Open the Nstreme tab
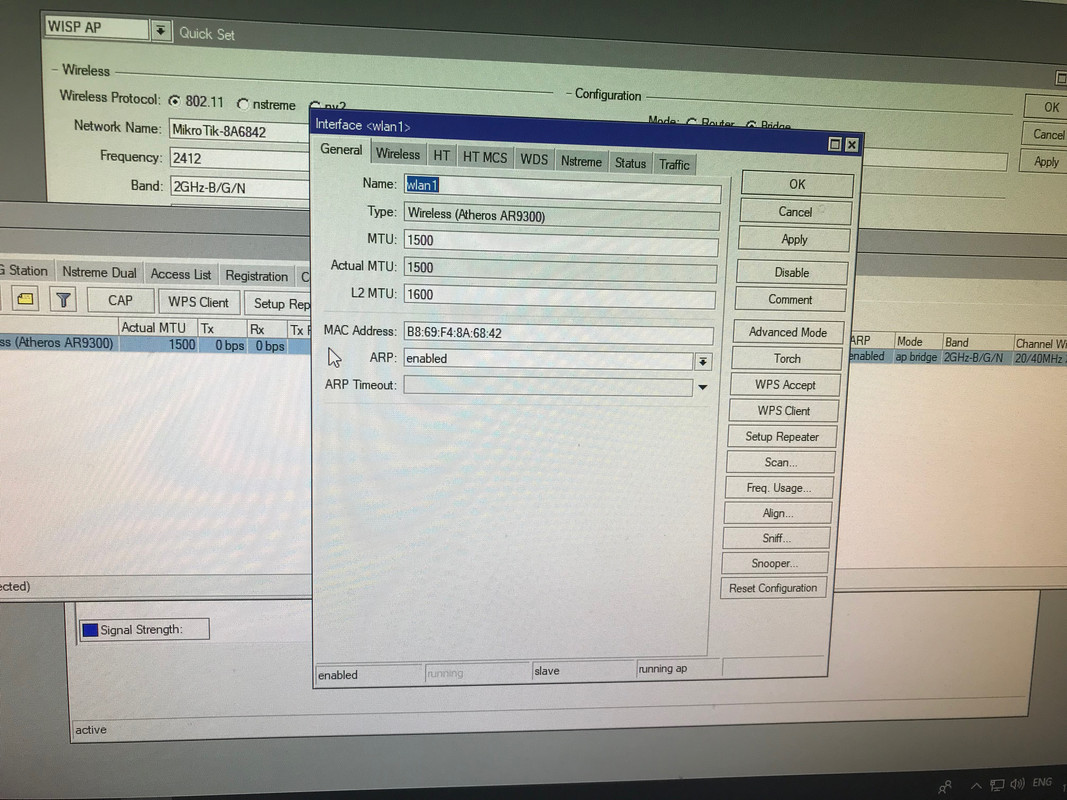1067x800 pixels. tap(581, 161)
